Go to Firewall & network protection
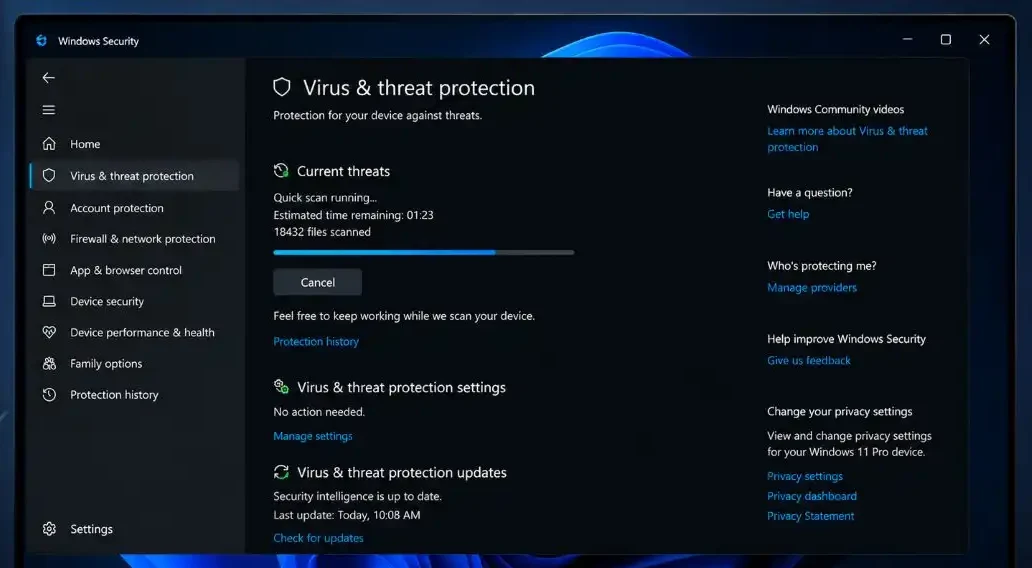The width and height of the screenshot is (1032, 568). click(135, 239)
